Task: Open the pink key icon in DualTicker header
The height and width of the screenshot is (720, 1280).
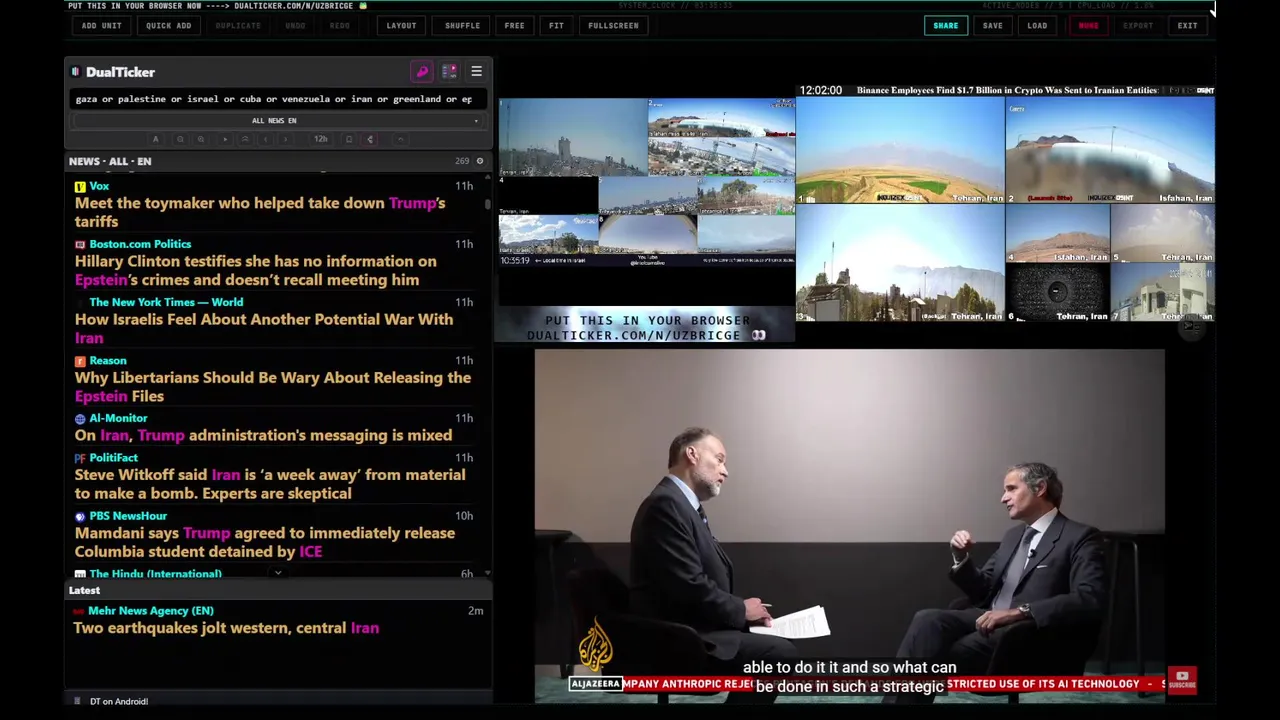Action: point(422,72)
